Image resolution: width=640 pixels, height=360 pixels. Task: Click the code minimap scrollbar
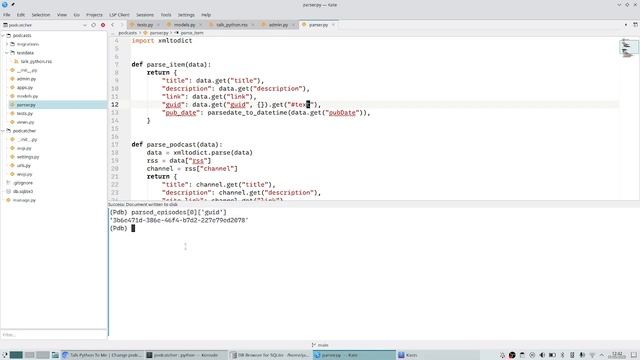[629, 48]
